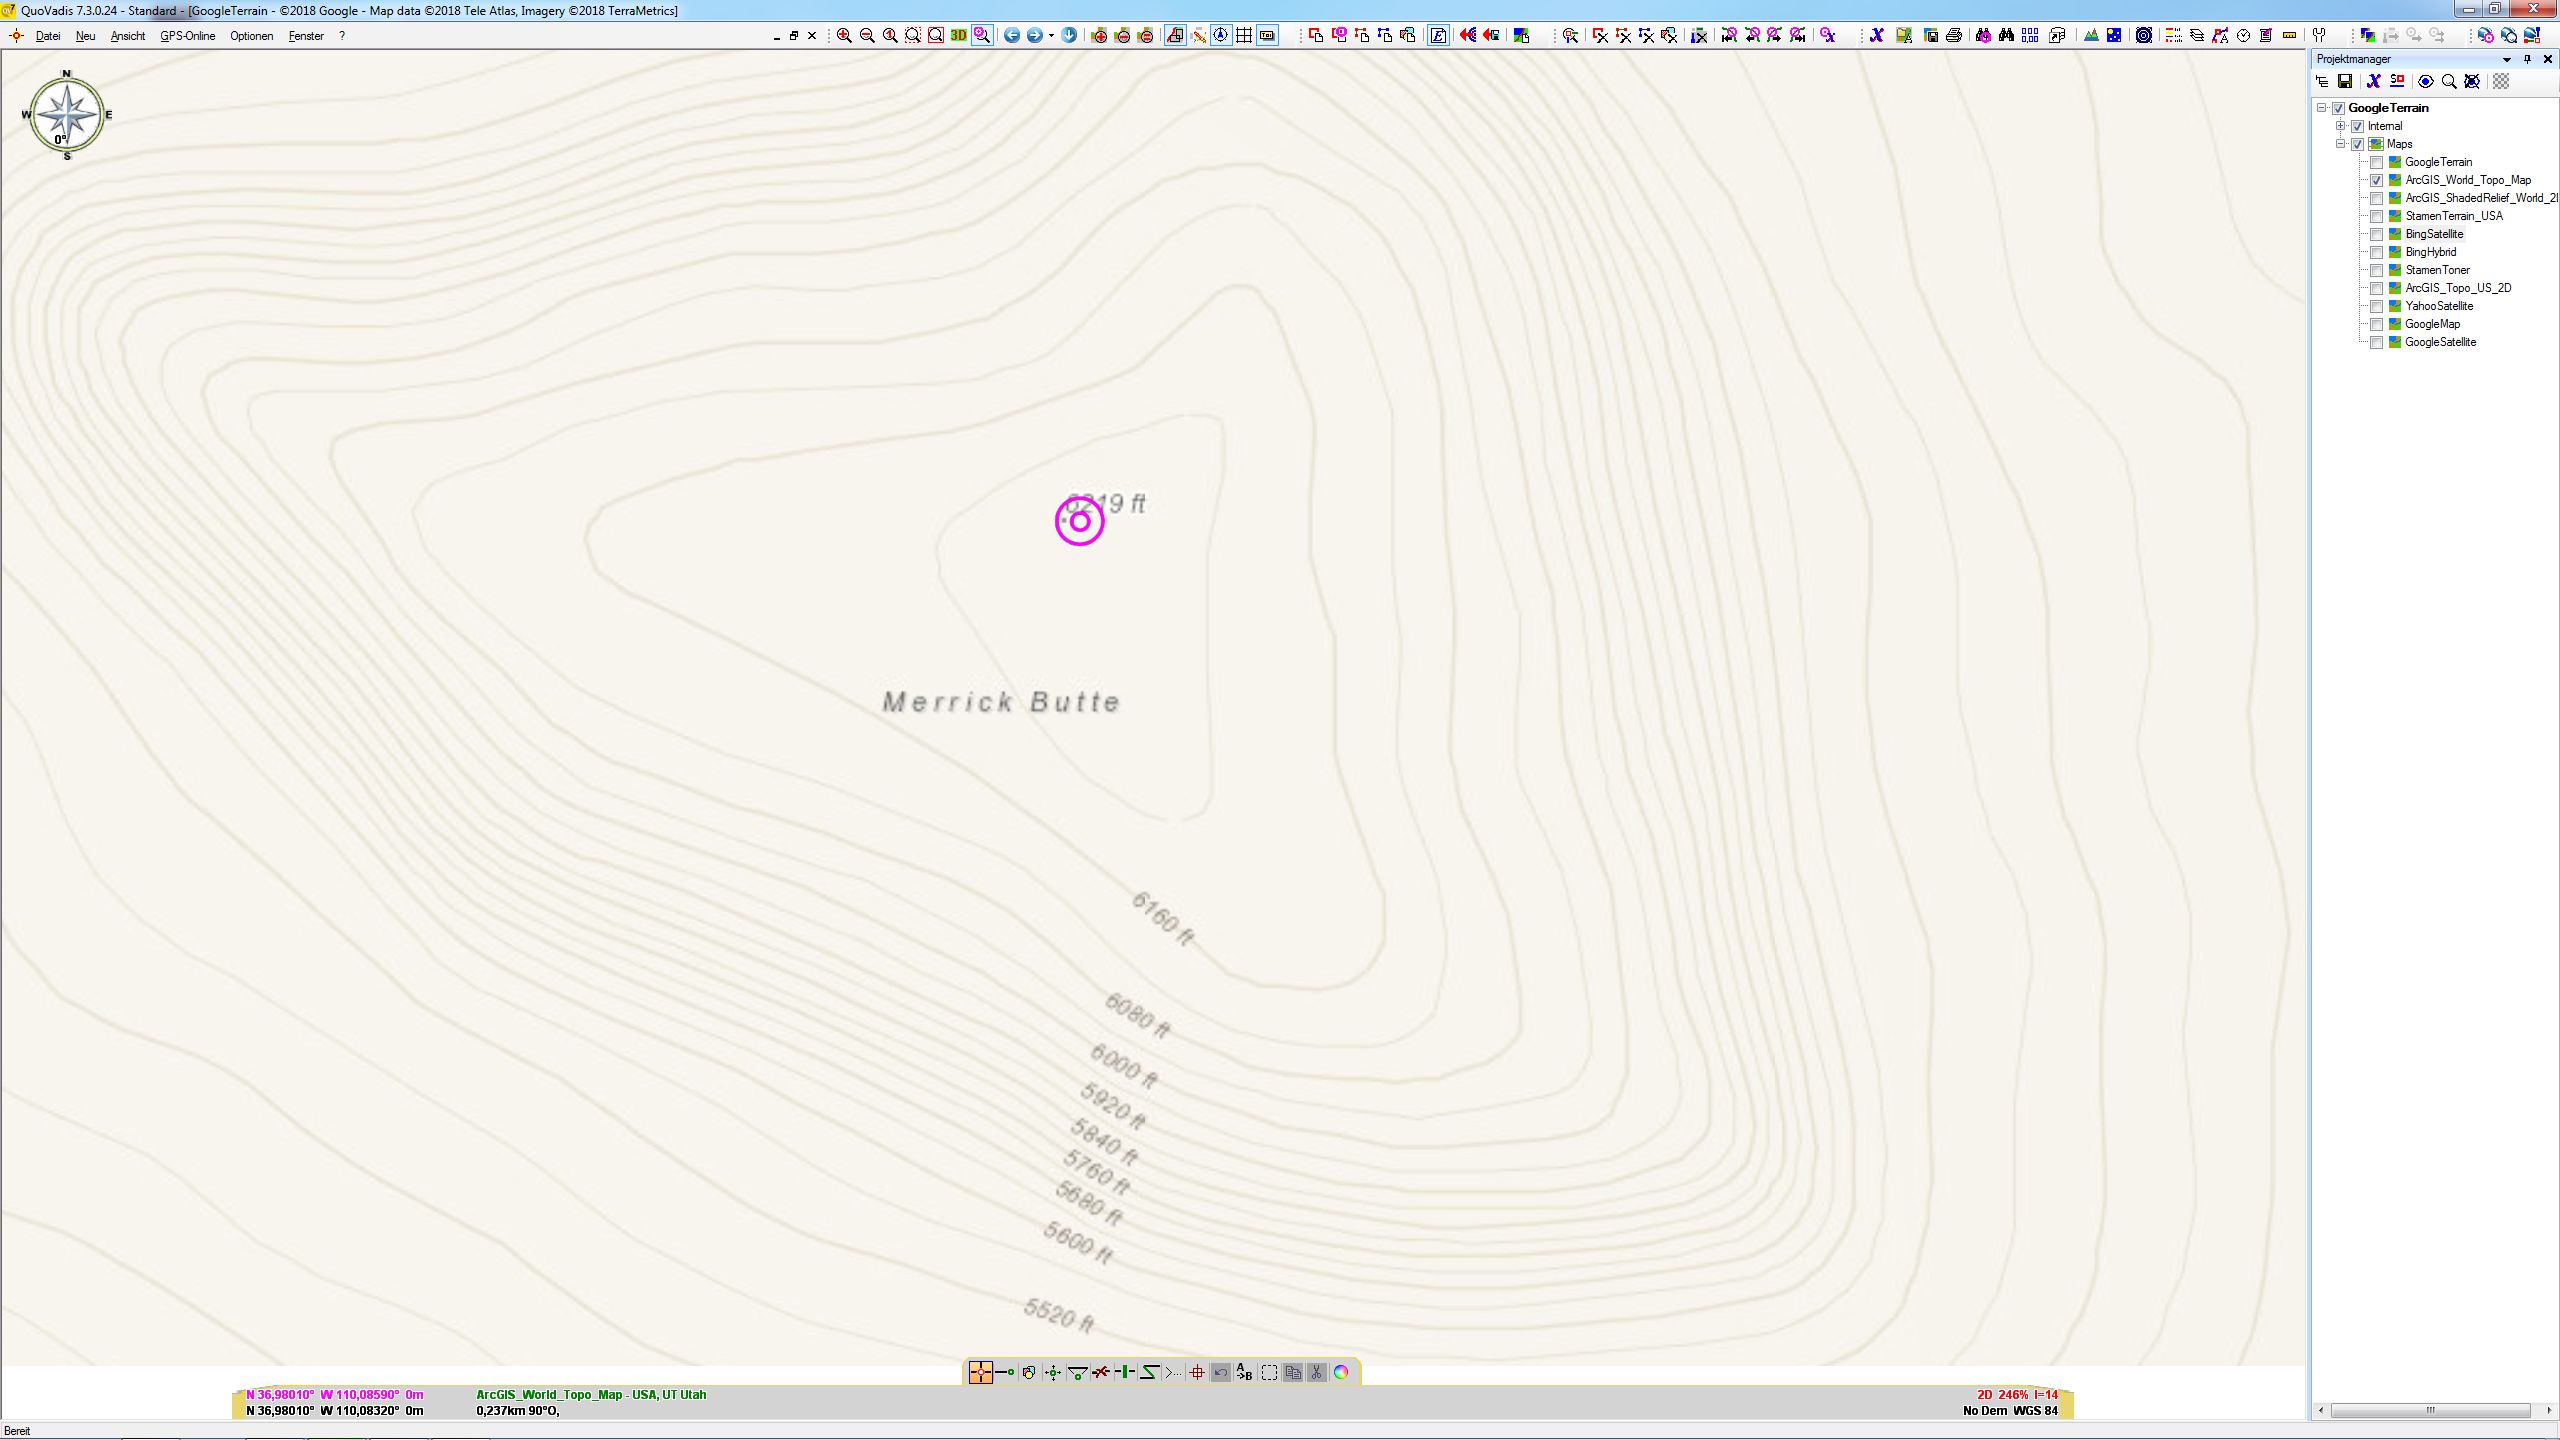Click the green mountain elevation profile icon
Viewport: 2560px width, 1440px height.
[2091, 36]
